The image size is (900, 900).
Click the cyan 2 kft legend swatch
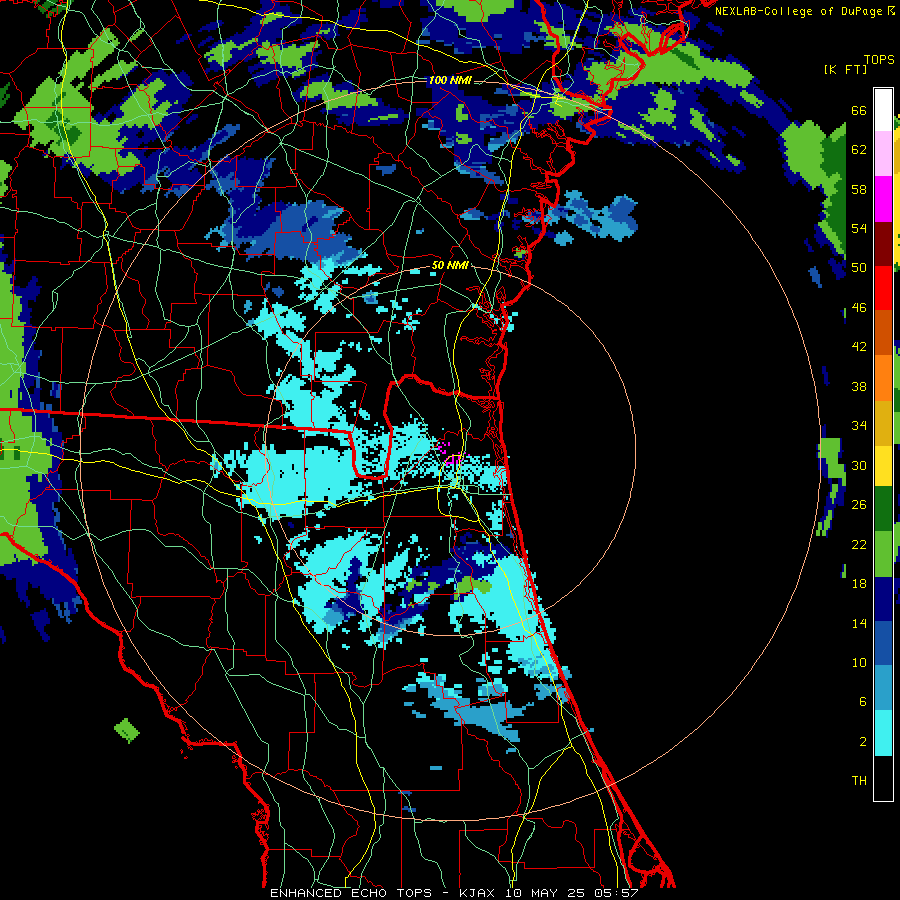pos(883,733)
